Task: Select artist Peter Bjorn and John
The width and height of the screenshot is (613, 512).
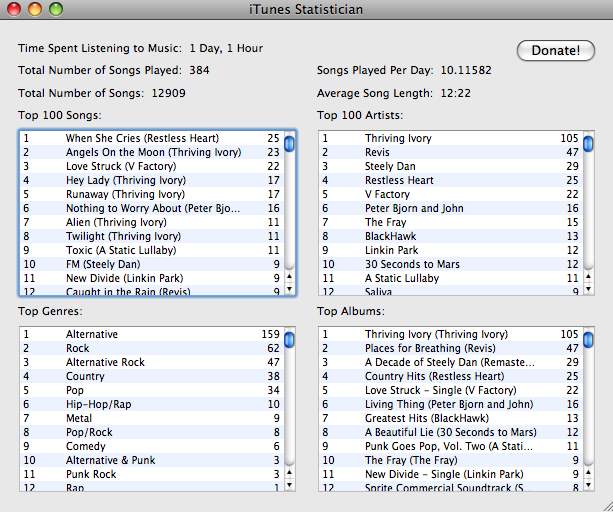Action: tap(451, 208)
